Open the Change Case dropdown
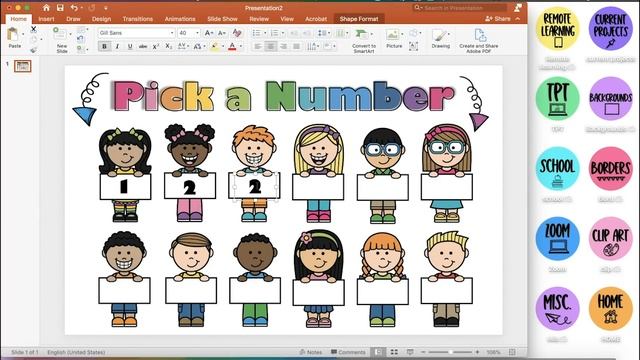Screen dimensions: 640x360 198,47
